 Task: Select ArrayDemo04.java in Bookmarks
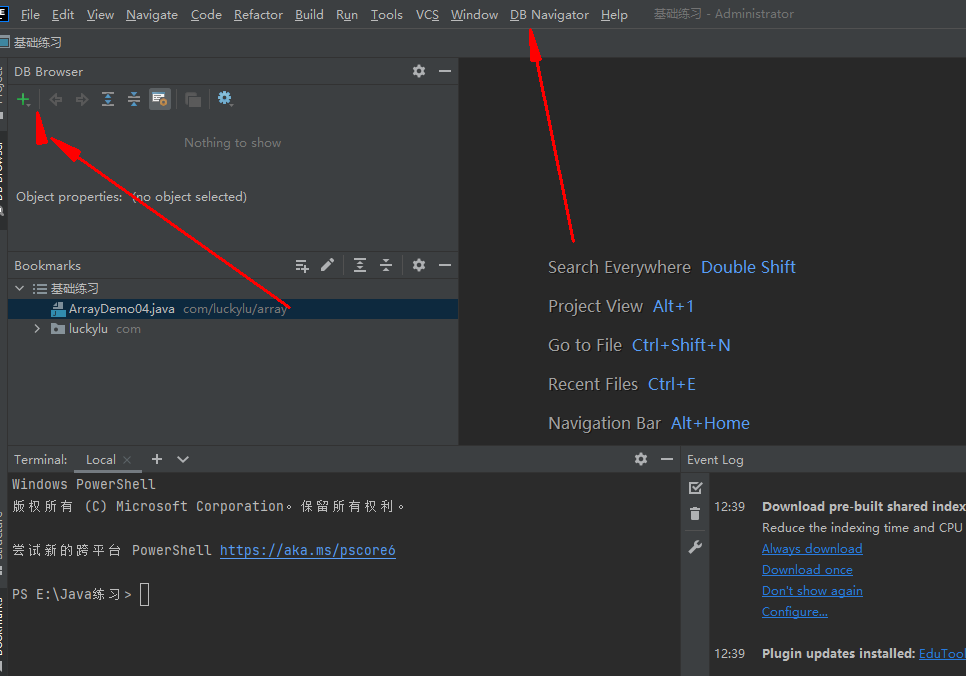coord(121,309)
